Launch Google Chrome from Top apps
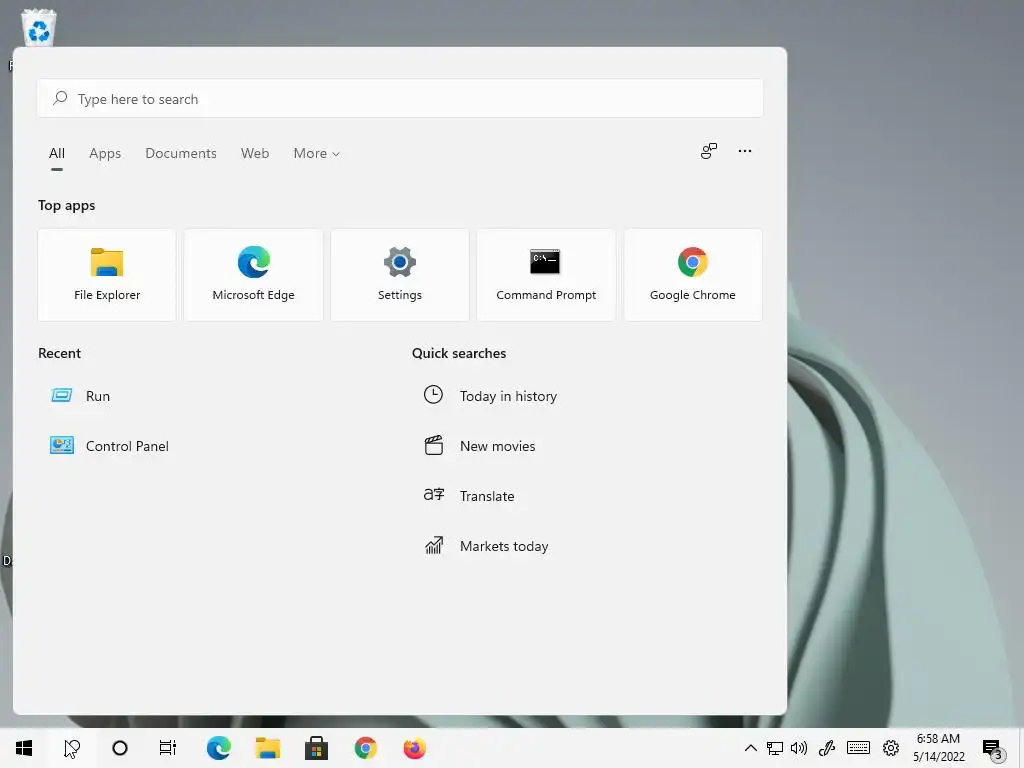 (693, 275)
